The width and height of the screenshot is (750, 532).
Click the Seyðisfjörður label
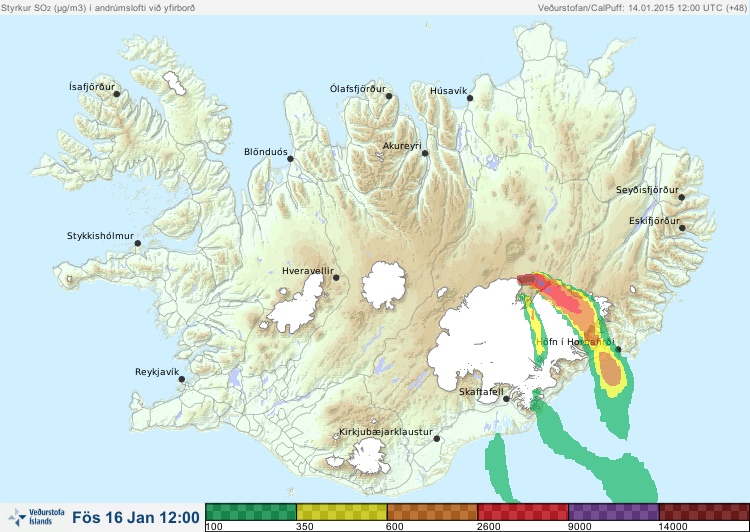point(647,190)
